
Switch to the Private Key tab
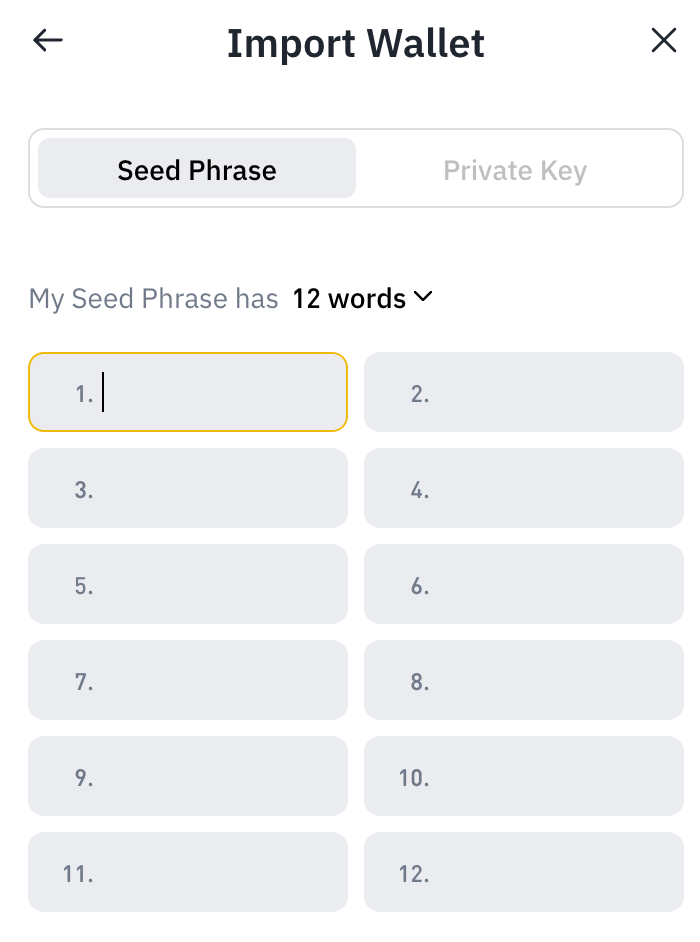[515, 170]
